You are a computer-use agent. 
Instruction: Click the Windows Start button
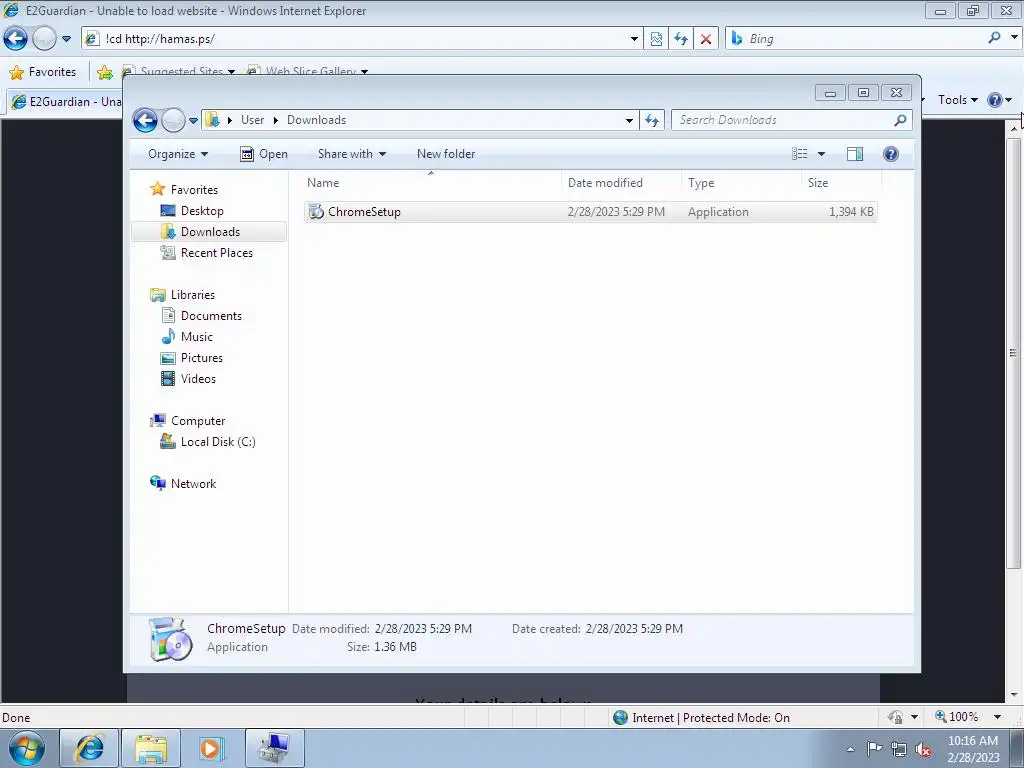pyautogui.click(x=27, y=748)
